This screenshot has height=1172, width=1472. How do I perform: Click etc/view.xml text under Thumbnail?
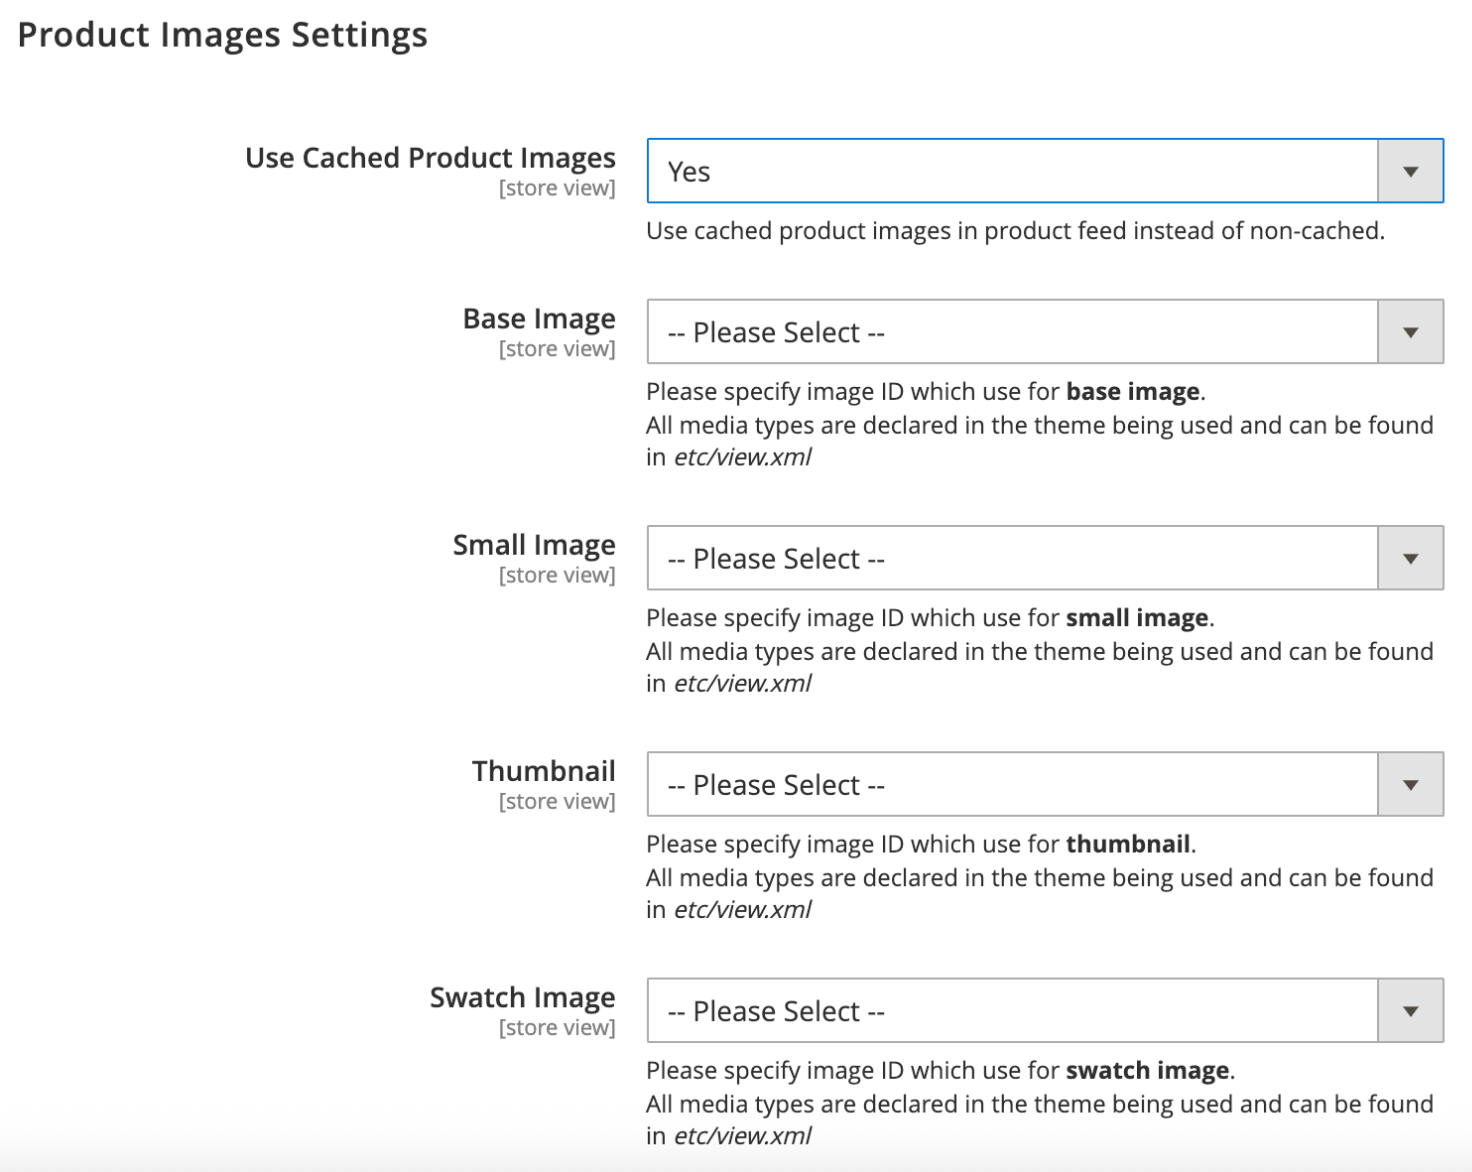(743, 909)
